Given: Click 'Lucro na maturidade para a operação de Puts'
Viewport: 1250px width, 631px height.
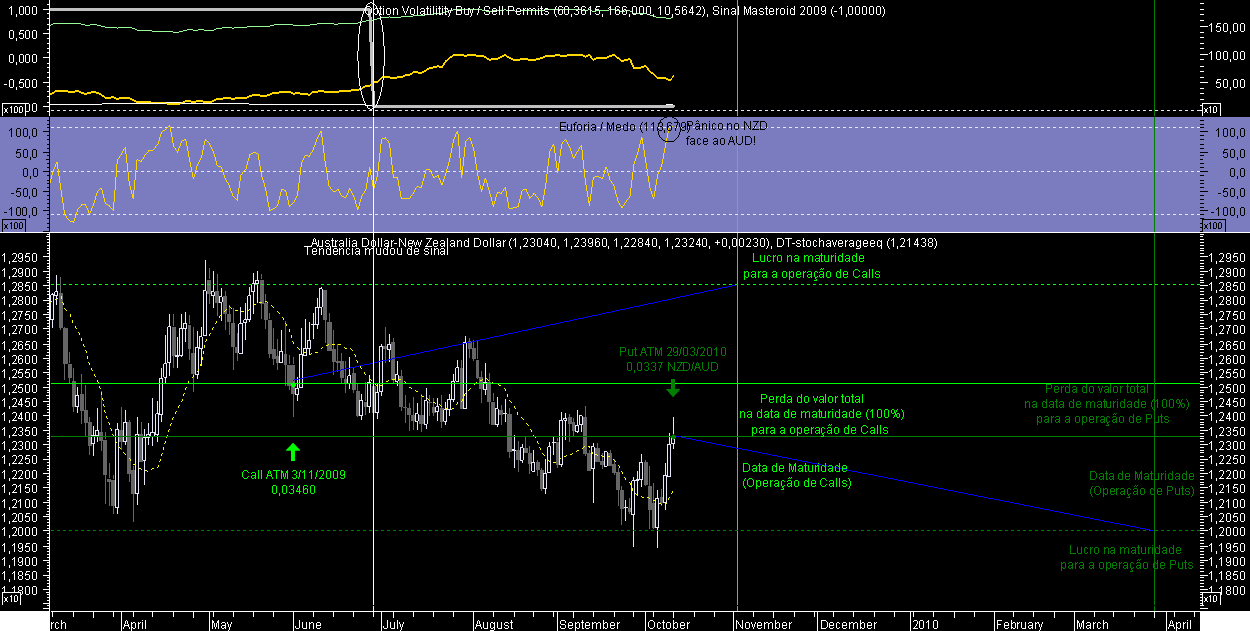Looking at the screenshot, I should [1126, 558].
